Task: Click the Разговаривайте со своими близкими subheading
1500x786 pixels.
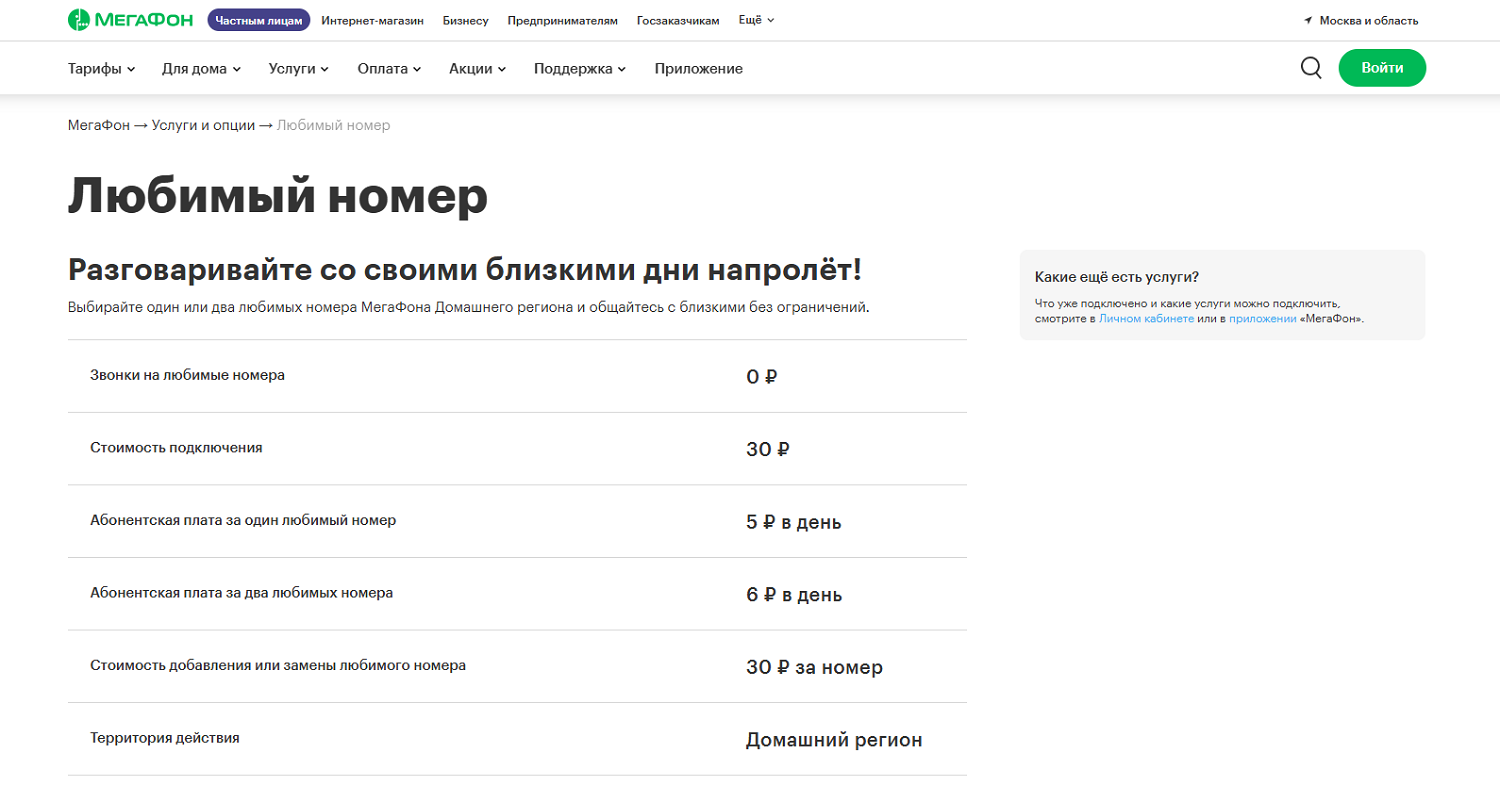Action: point(465,270)
